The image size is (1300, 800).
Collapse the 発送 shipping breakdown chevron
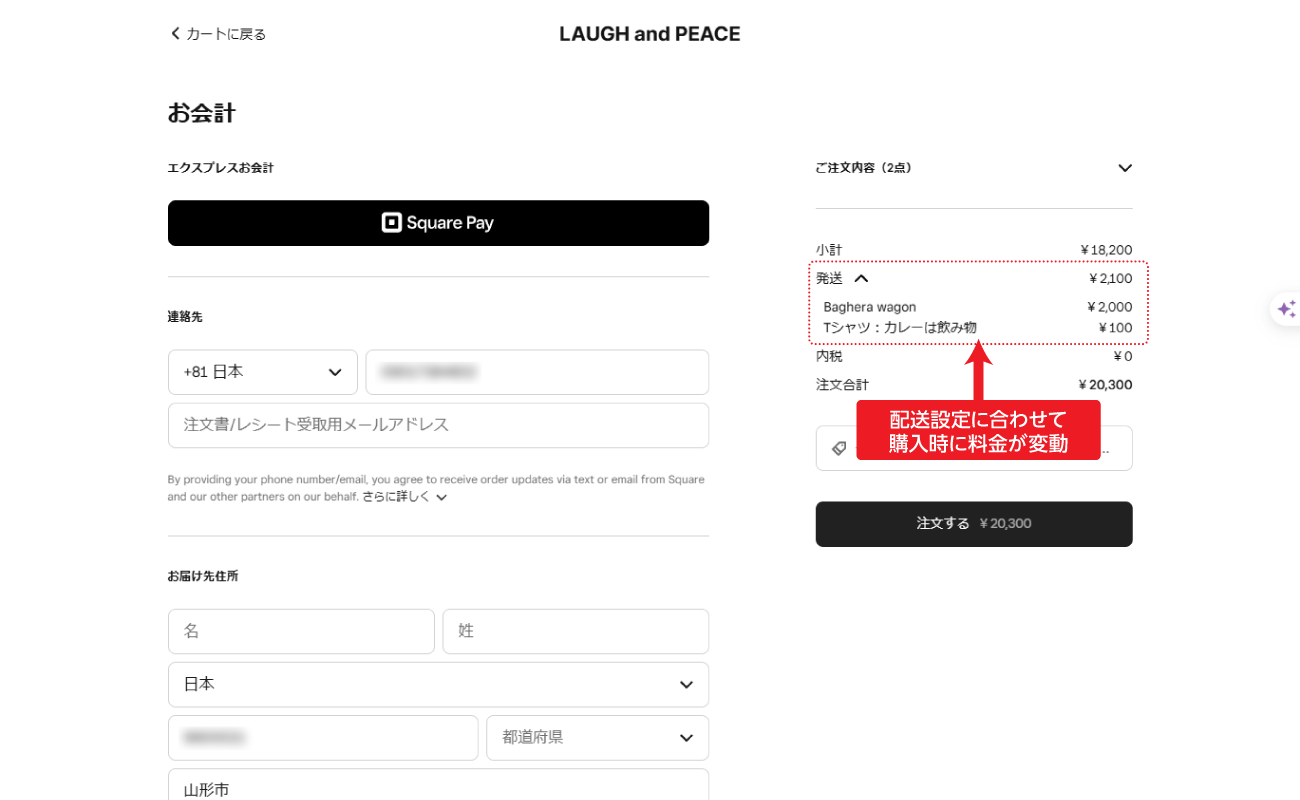click(861, 279)
